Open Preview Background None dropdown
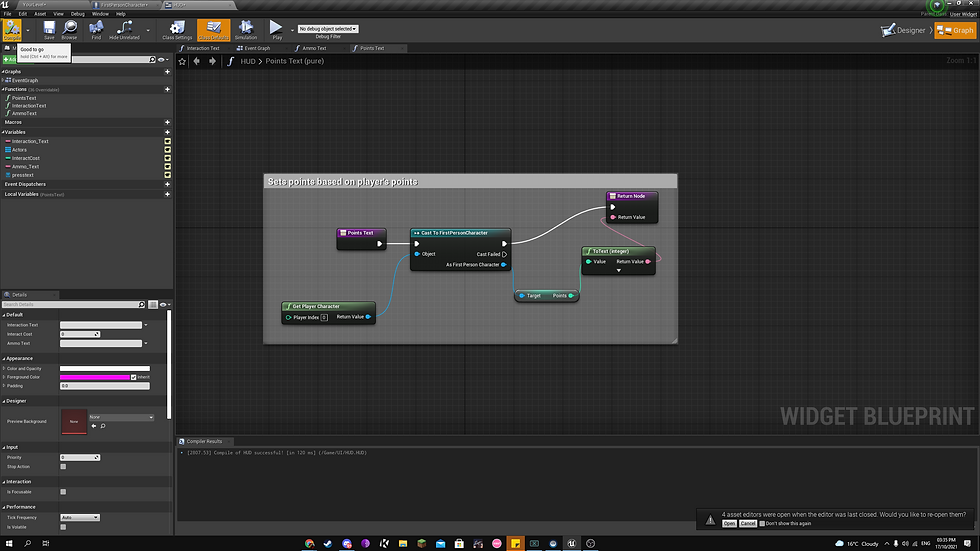 tap(121, 417)
